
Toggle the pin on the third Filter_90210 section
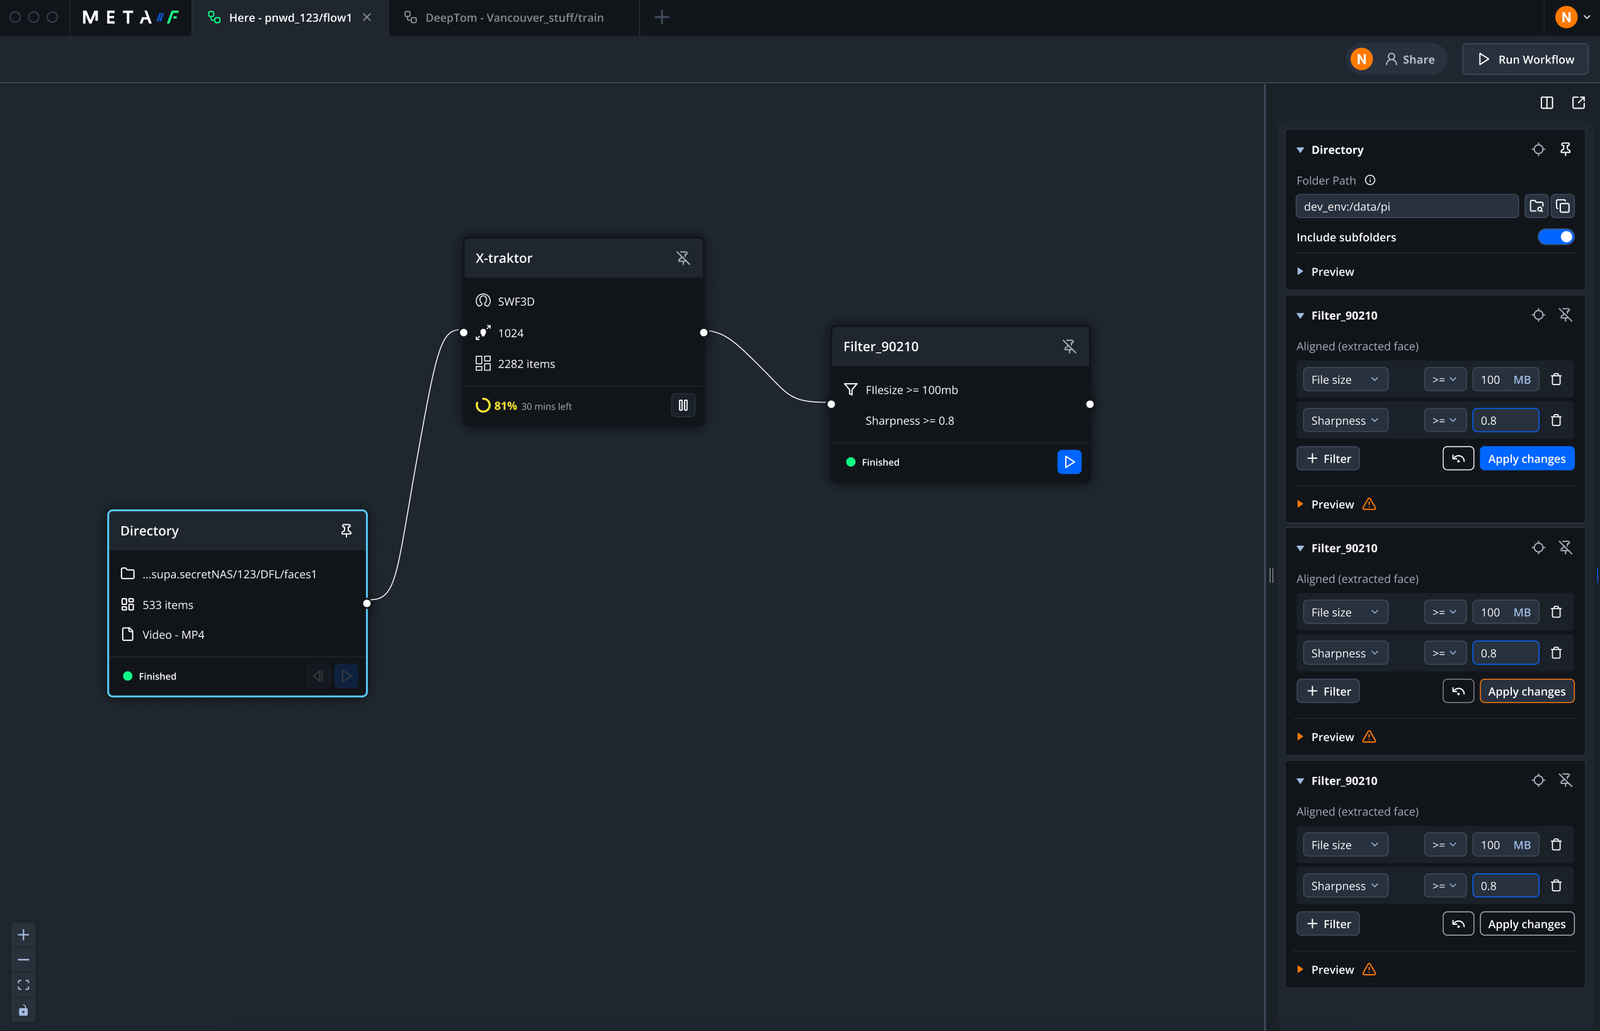click(x=1566, y=781)
